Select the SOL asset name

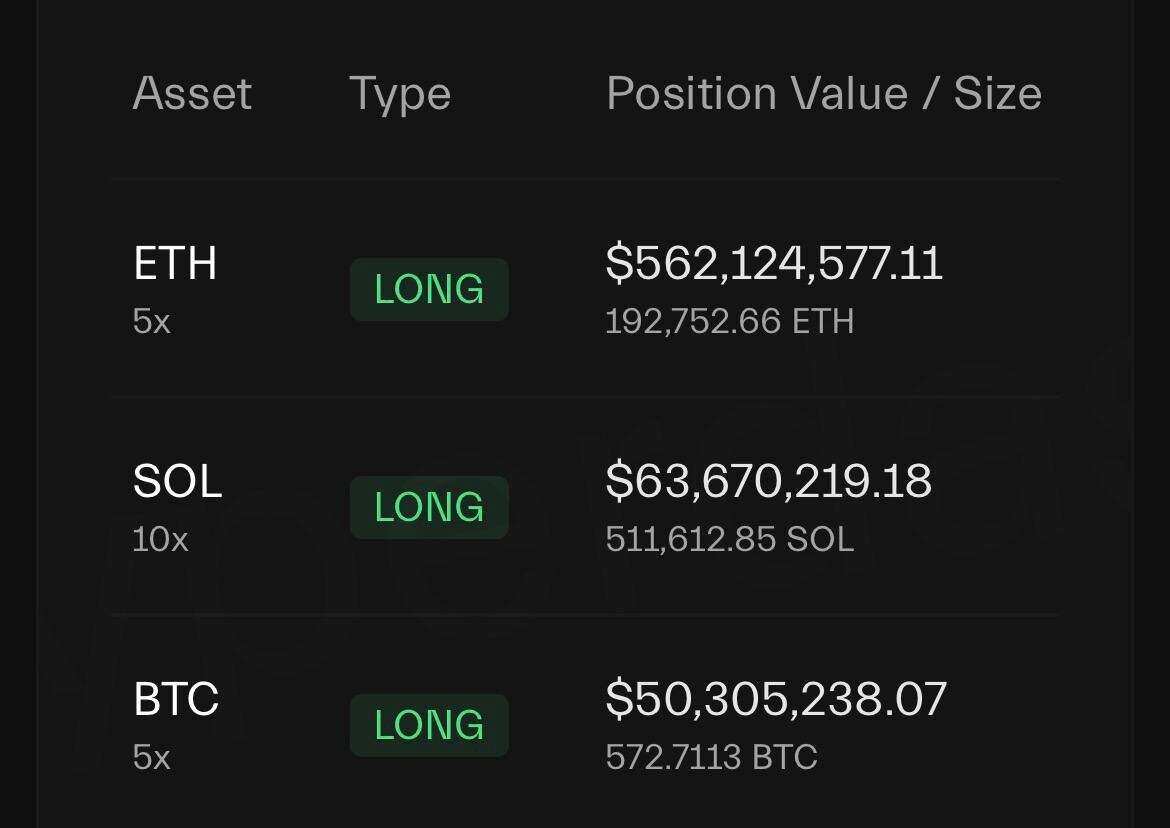[178, 481]
